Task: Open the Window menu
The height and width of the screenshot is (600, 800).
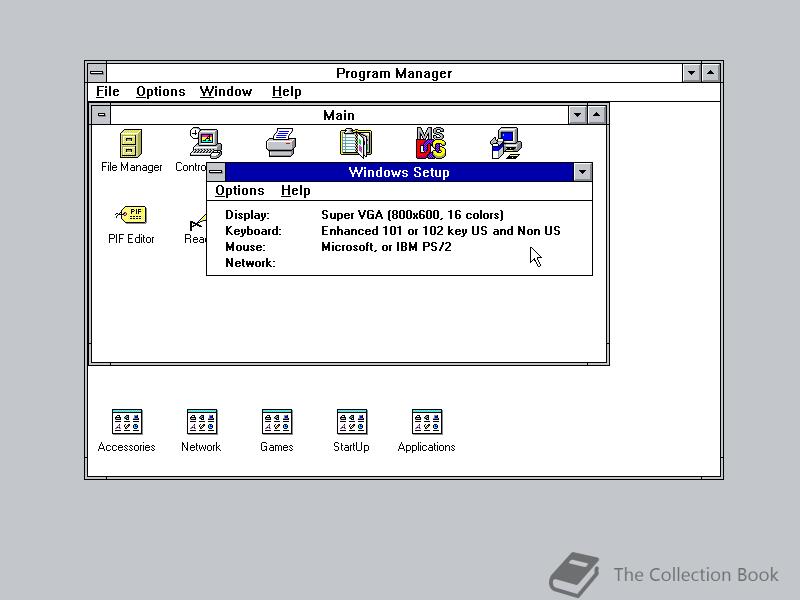Action: (x=226, y=92)
